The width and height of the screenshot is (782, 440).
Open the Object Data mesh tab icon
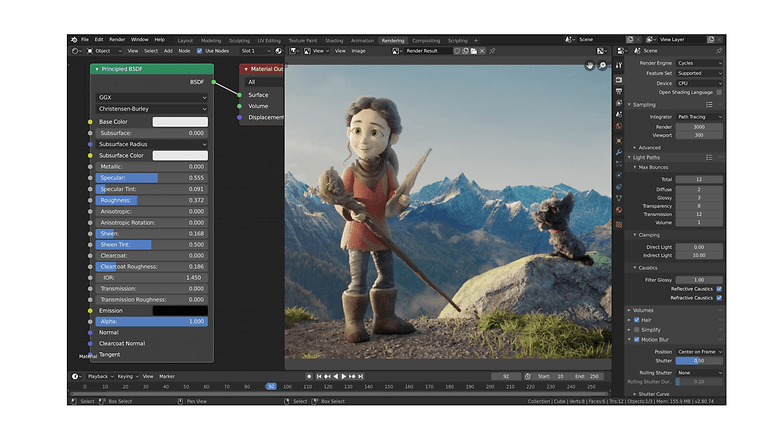[619, 198]
